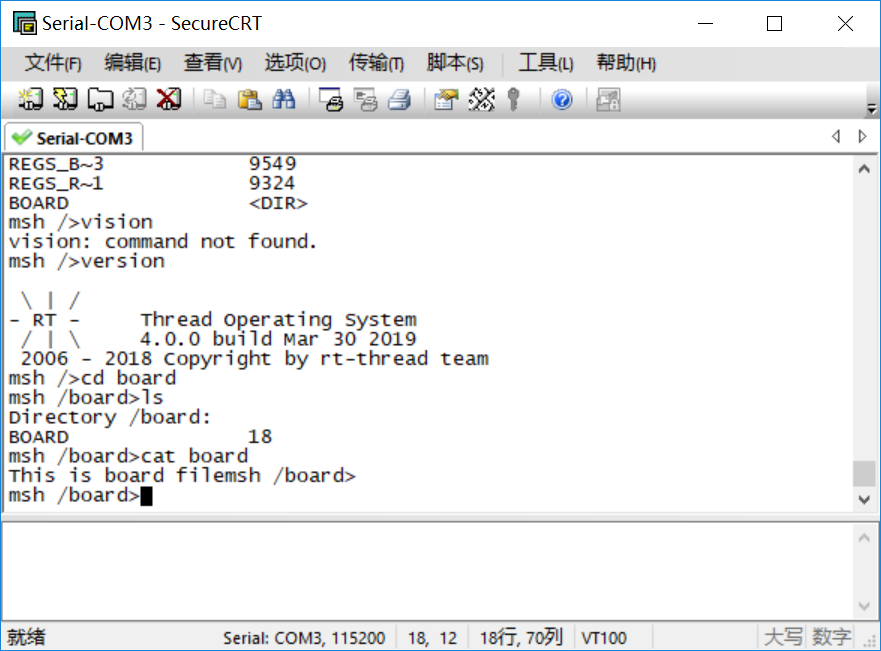Click the keymap editor toolbar icon
881x651 pixels.
482,99
